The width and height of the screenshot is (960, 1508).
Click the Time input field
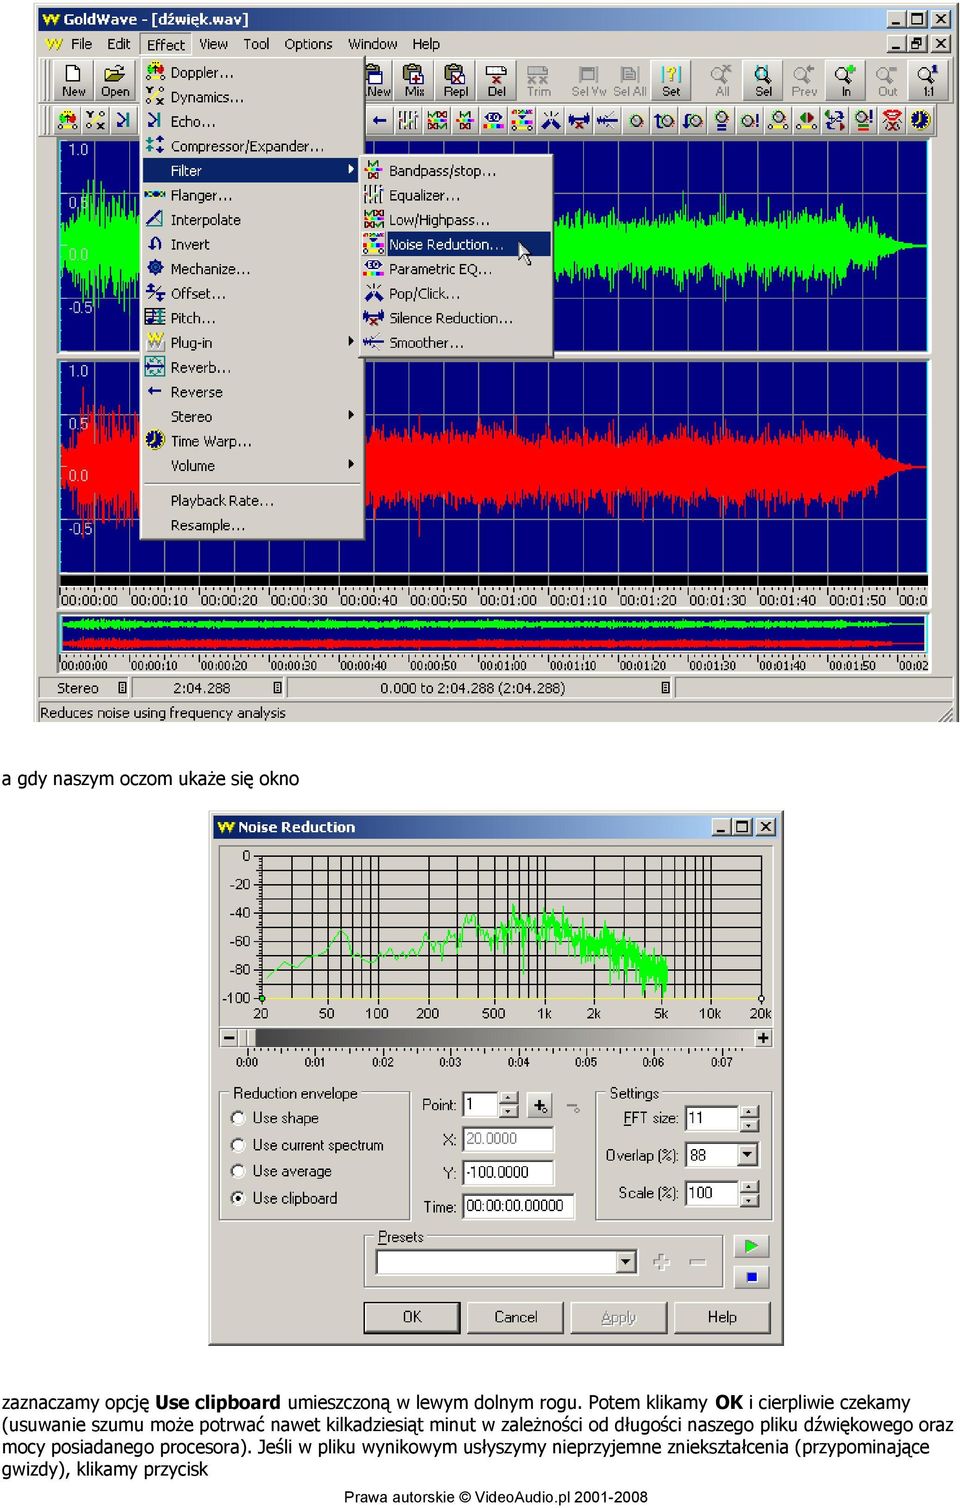click(x=518, y=1206)
